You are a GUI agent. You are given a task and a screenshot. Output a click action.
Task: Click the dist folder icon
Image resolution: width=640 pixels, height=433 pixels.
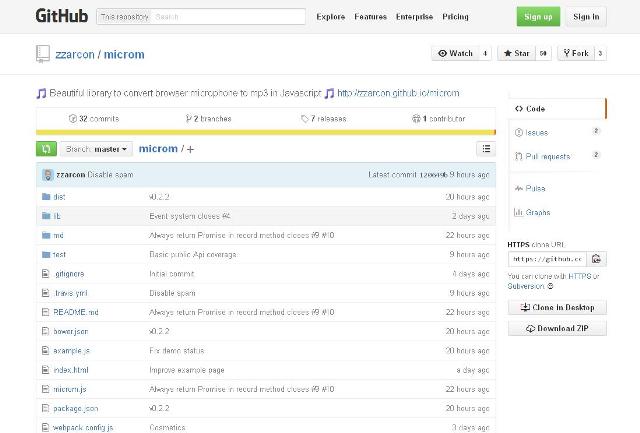pyautogui.click(x=46, y=197)
